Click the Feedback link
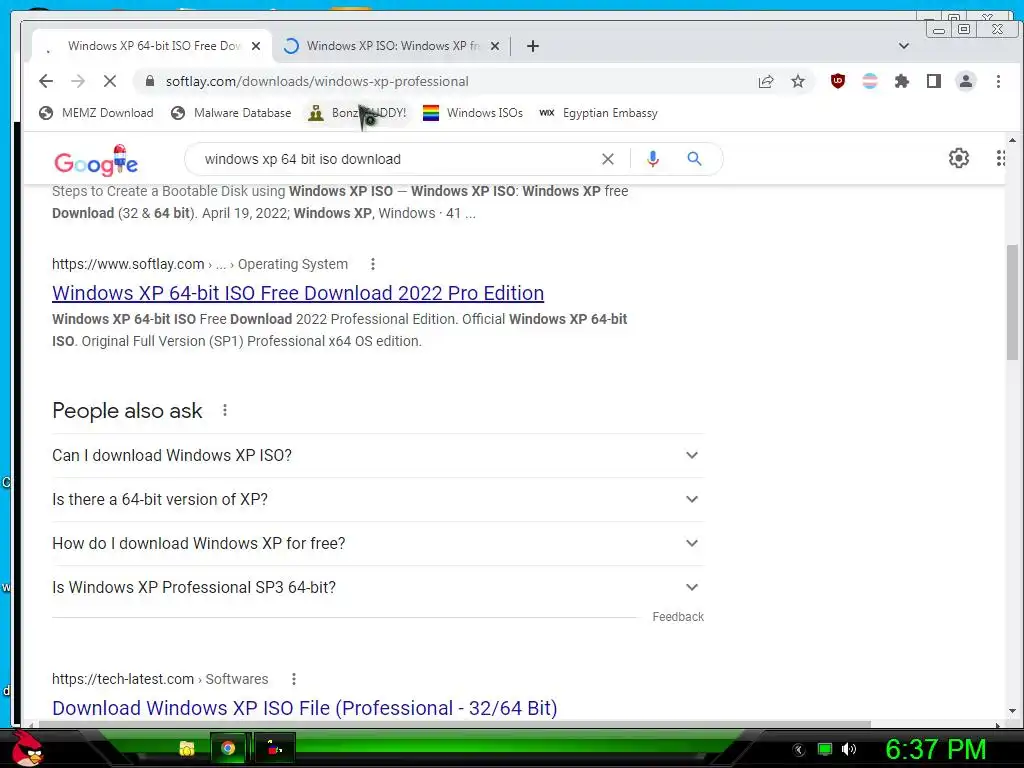This screenshot has width=1024, height=768. pos(678,616)
